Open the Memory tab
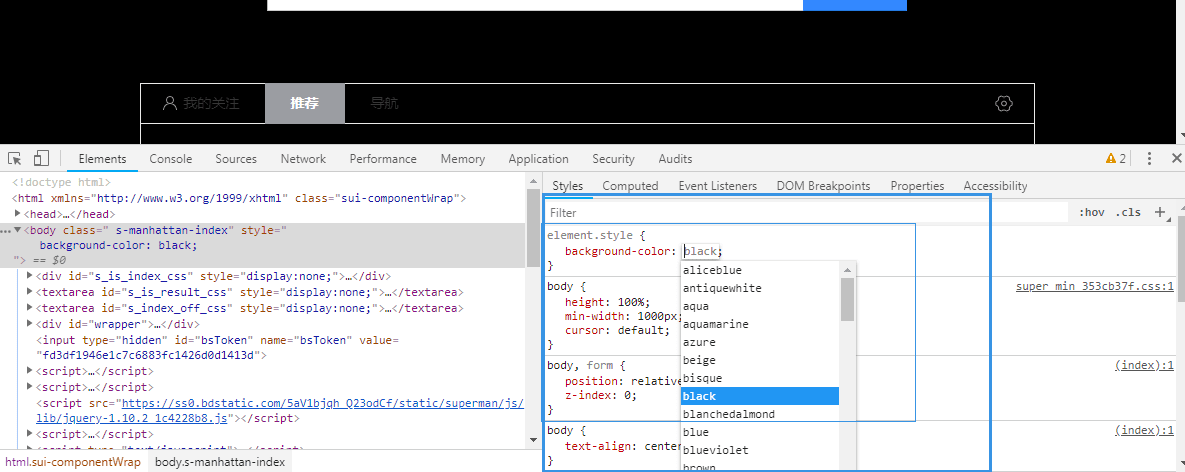Viewport: 1185px width, 472px height. tap(463, 159)
